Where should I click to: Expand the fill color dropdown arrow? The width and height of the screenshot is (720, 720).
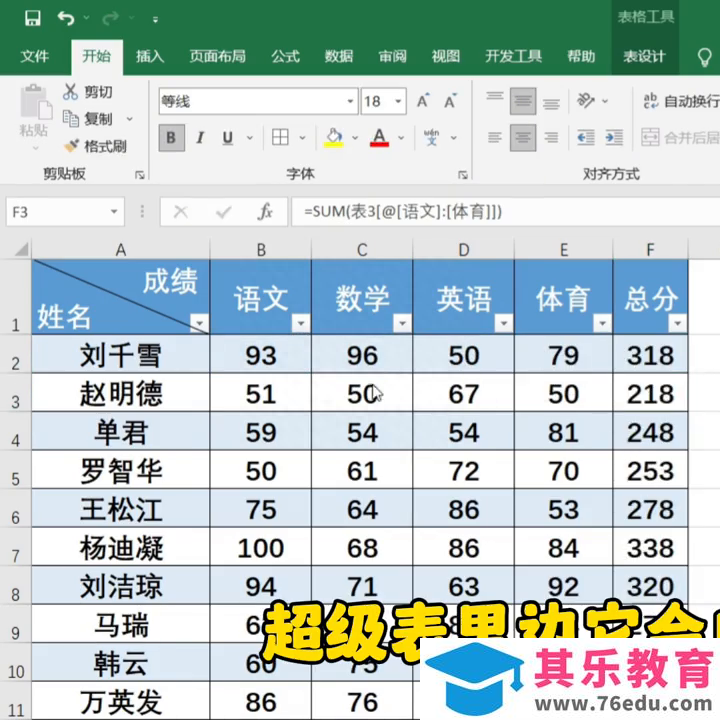[355, 138]
